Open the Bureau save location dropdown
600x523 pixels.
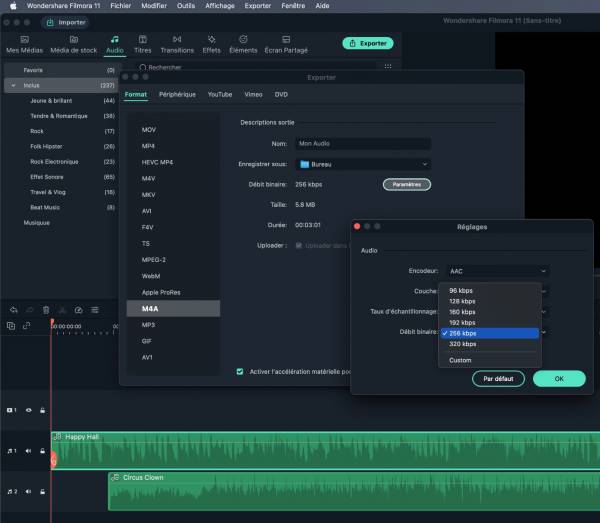(364, 164)
